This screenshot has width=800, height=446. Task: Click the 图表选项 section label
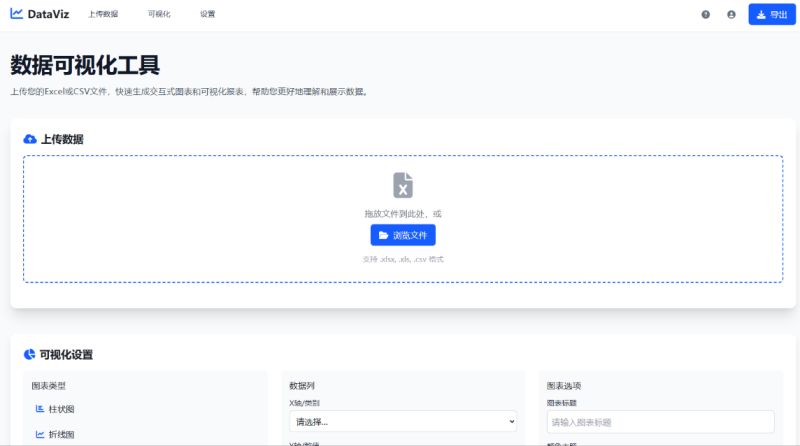pyautogui.click(x=564, y=386)
